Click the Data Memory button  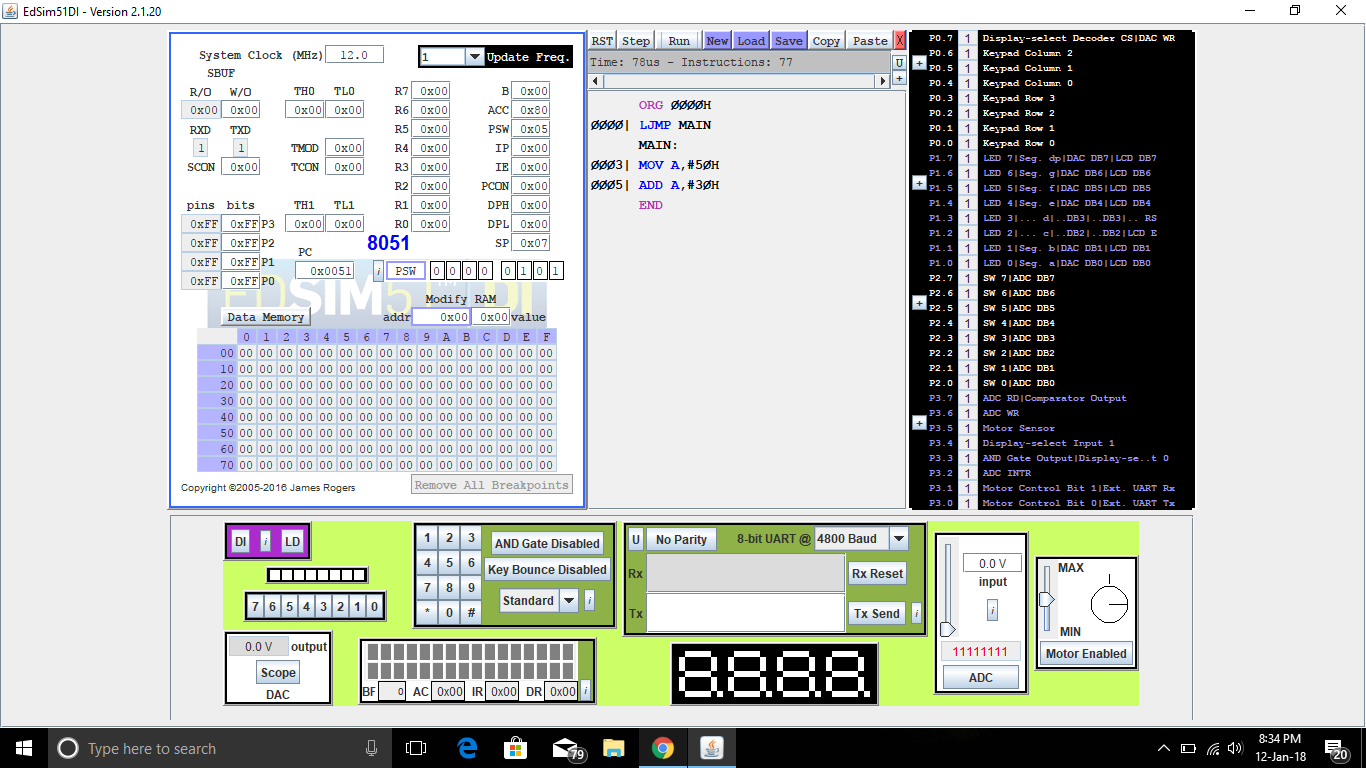point(265,317)
